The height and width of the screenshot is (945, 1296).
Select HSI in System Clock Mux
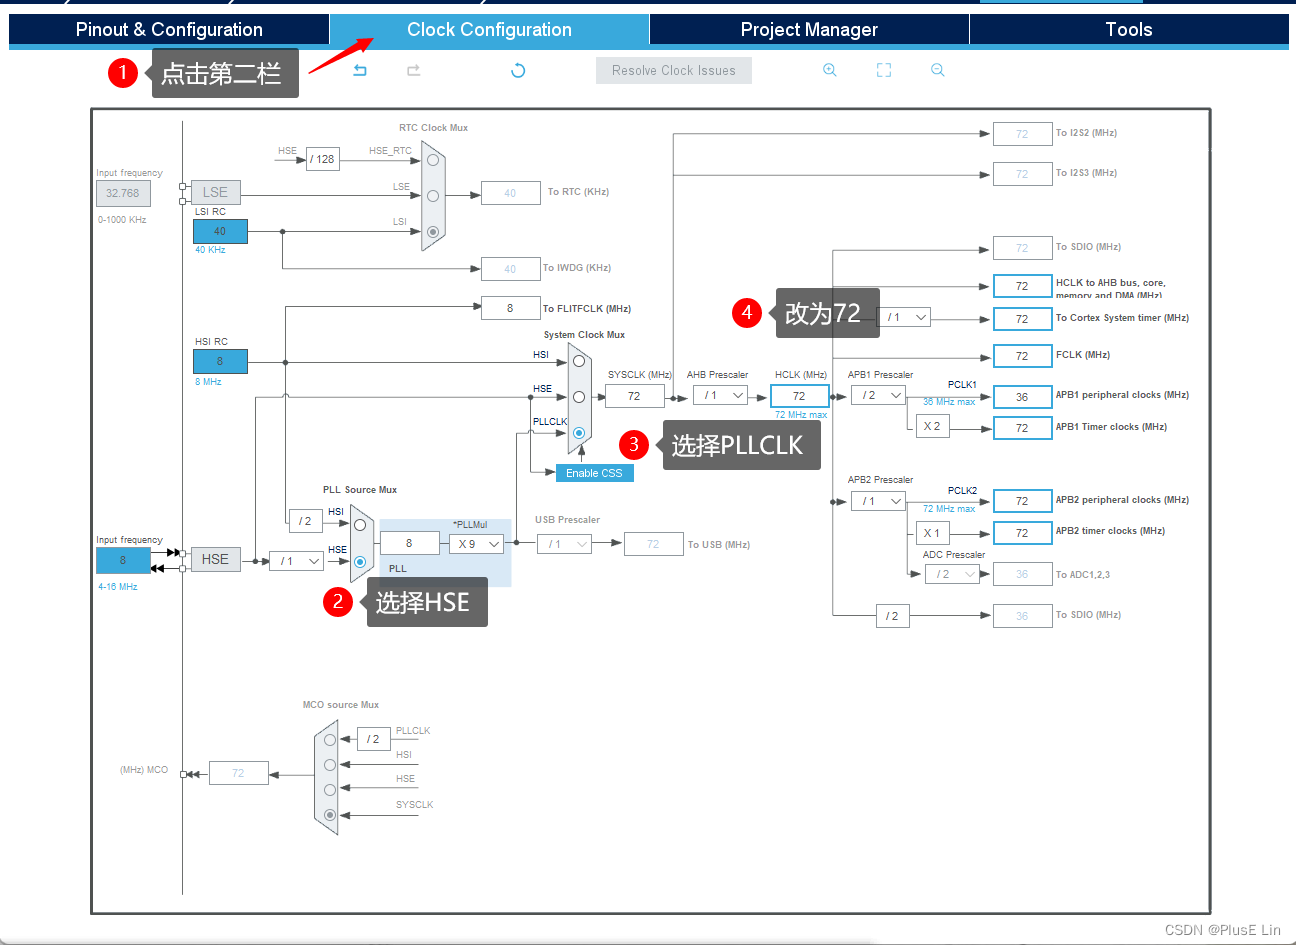point(579,361)
